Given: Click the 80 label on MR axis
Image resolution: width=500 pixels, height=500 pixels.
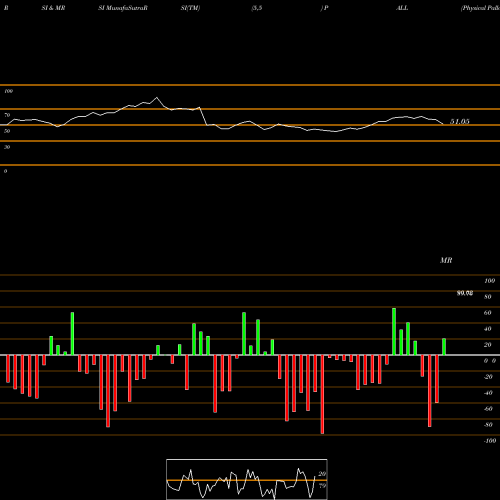Looking at the screenshot, I should click(488, 297).
